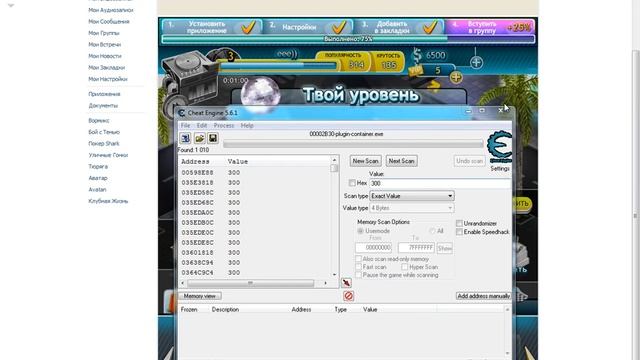Click red arrow to add selected addresses
Screen dimensions: 640x360
click(346, 283)
